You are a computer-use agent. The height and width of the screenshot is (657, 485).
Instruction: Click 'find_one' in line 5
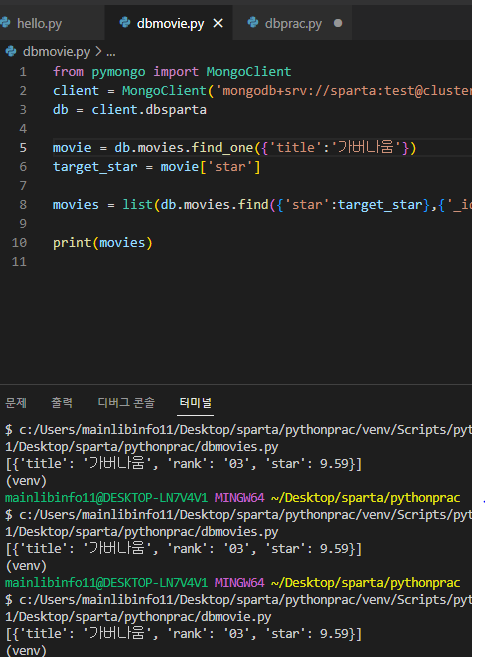[222, 148]
